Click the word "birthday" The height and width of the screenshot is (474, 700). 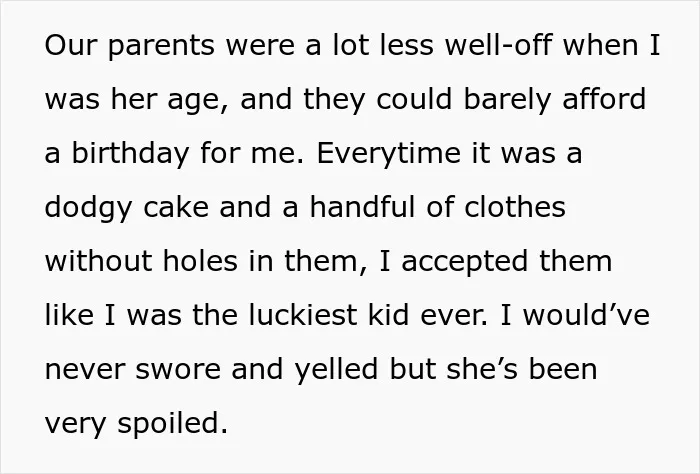coord(130,154)
